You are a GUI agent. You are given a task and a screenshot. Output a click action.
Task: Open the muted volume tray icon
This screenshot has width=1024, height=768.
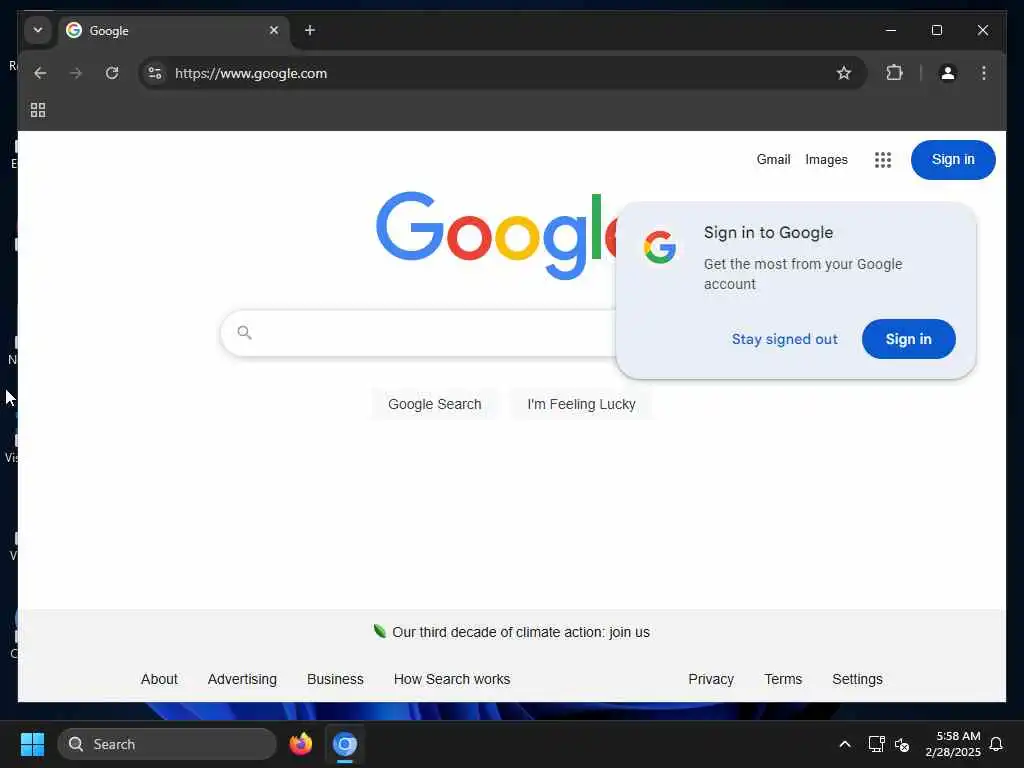point(902,744)
